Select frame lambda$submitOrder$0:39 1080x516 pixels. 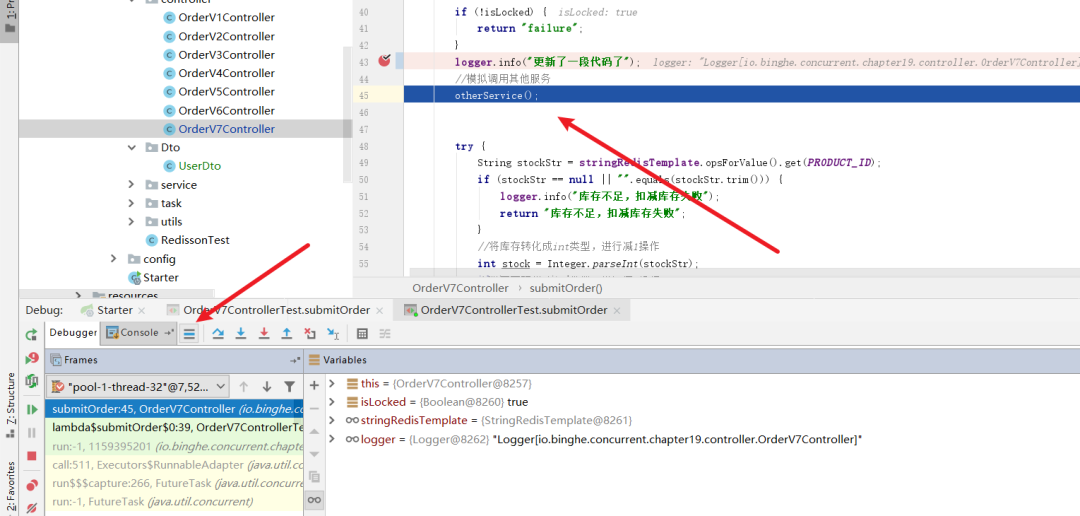click(x=174, y=428)
